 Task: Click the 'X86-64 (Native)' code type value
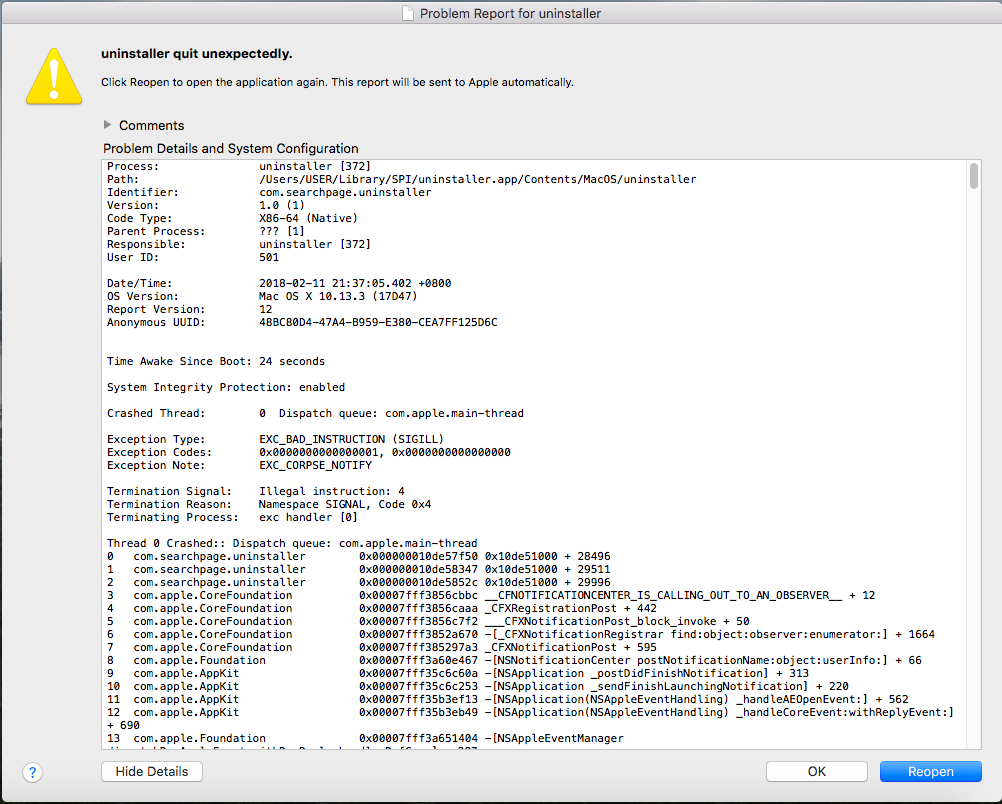point(308,218)
